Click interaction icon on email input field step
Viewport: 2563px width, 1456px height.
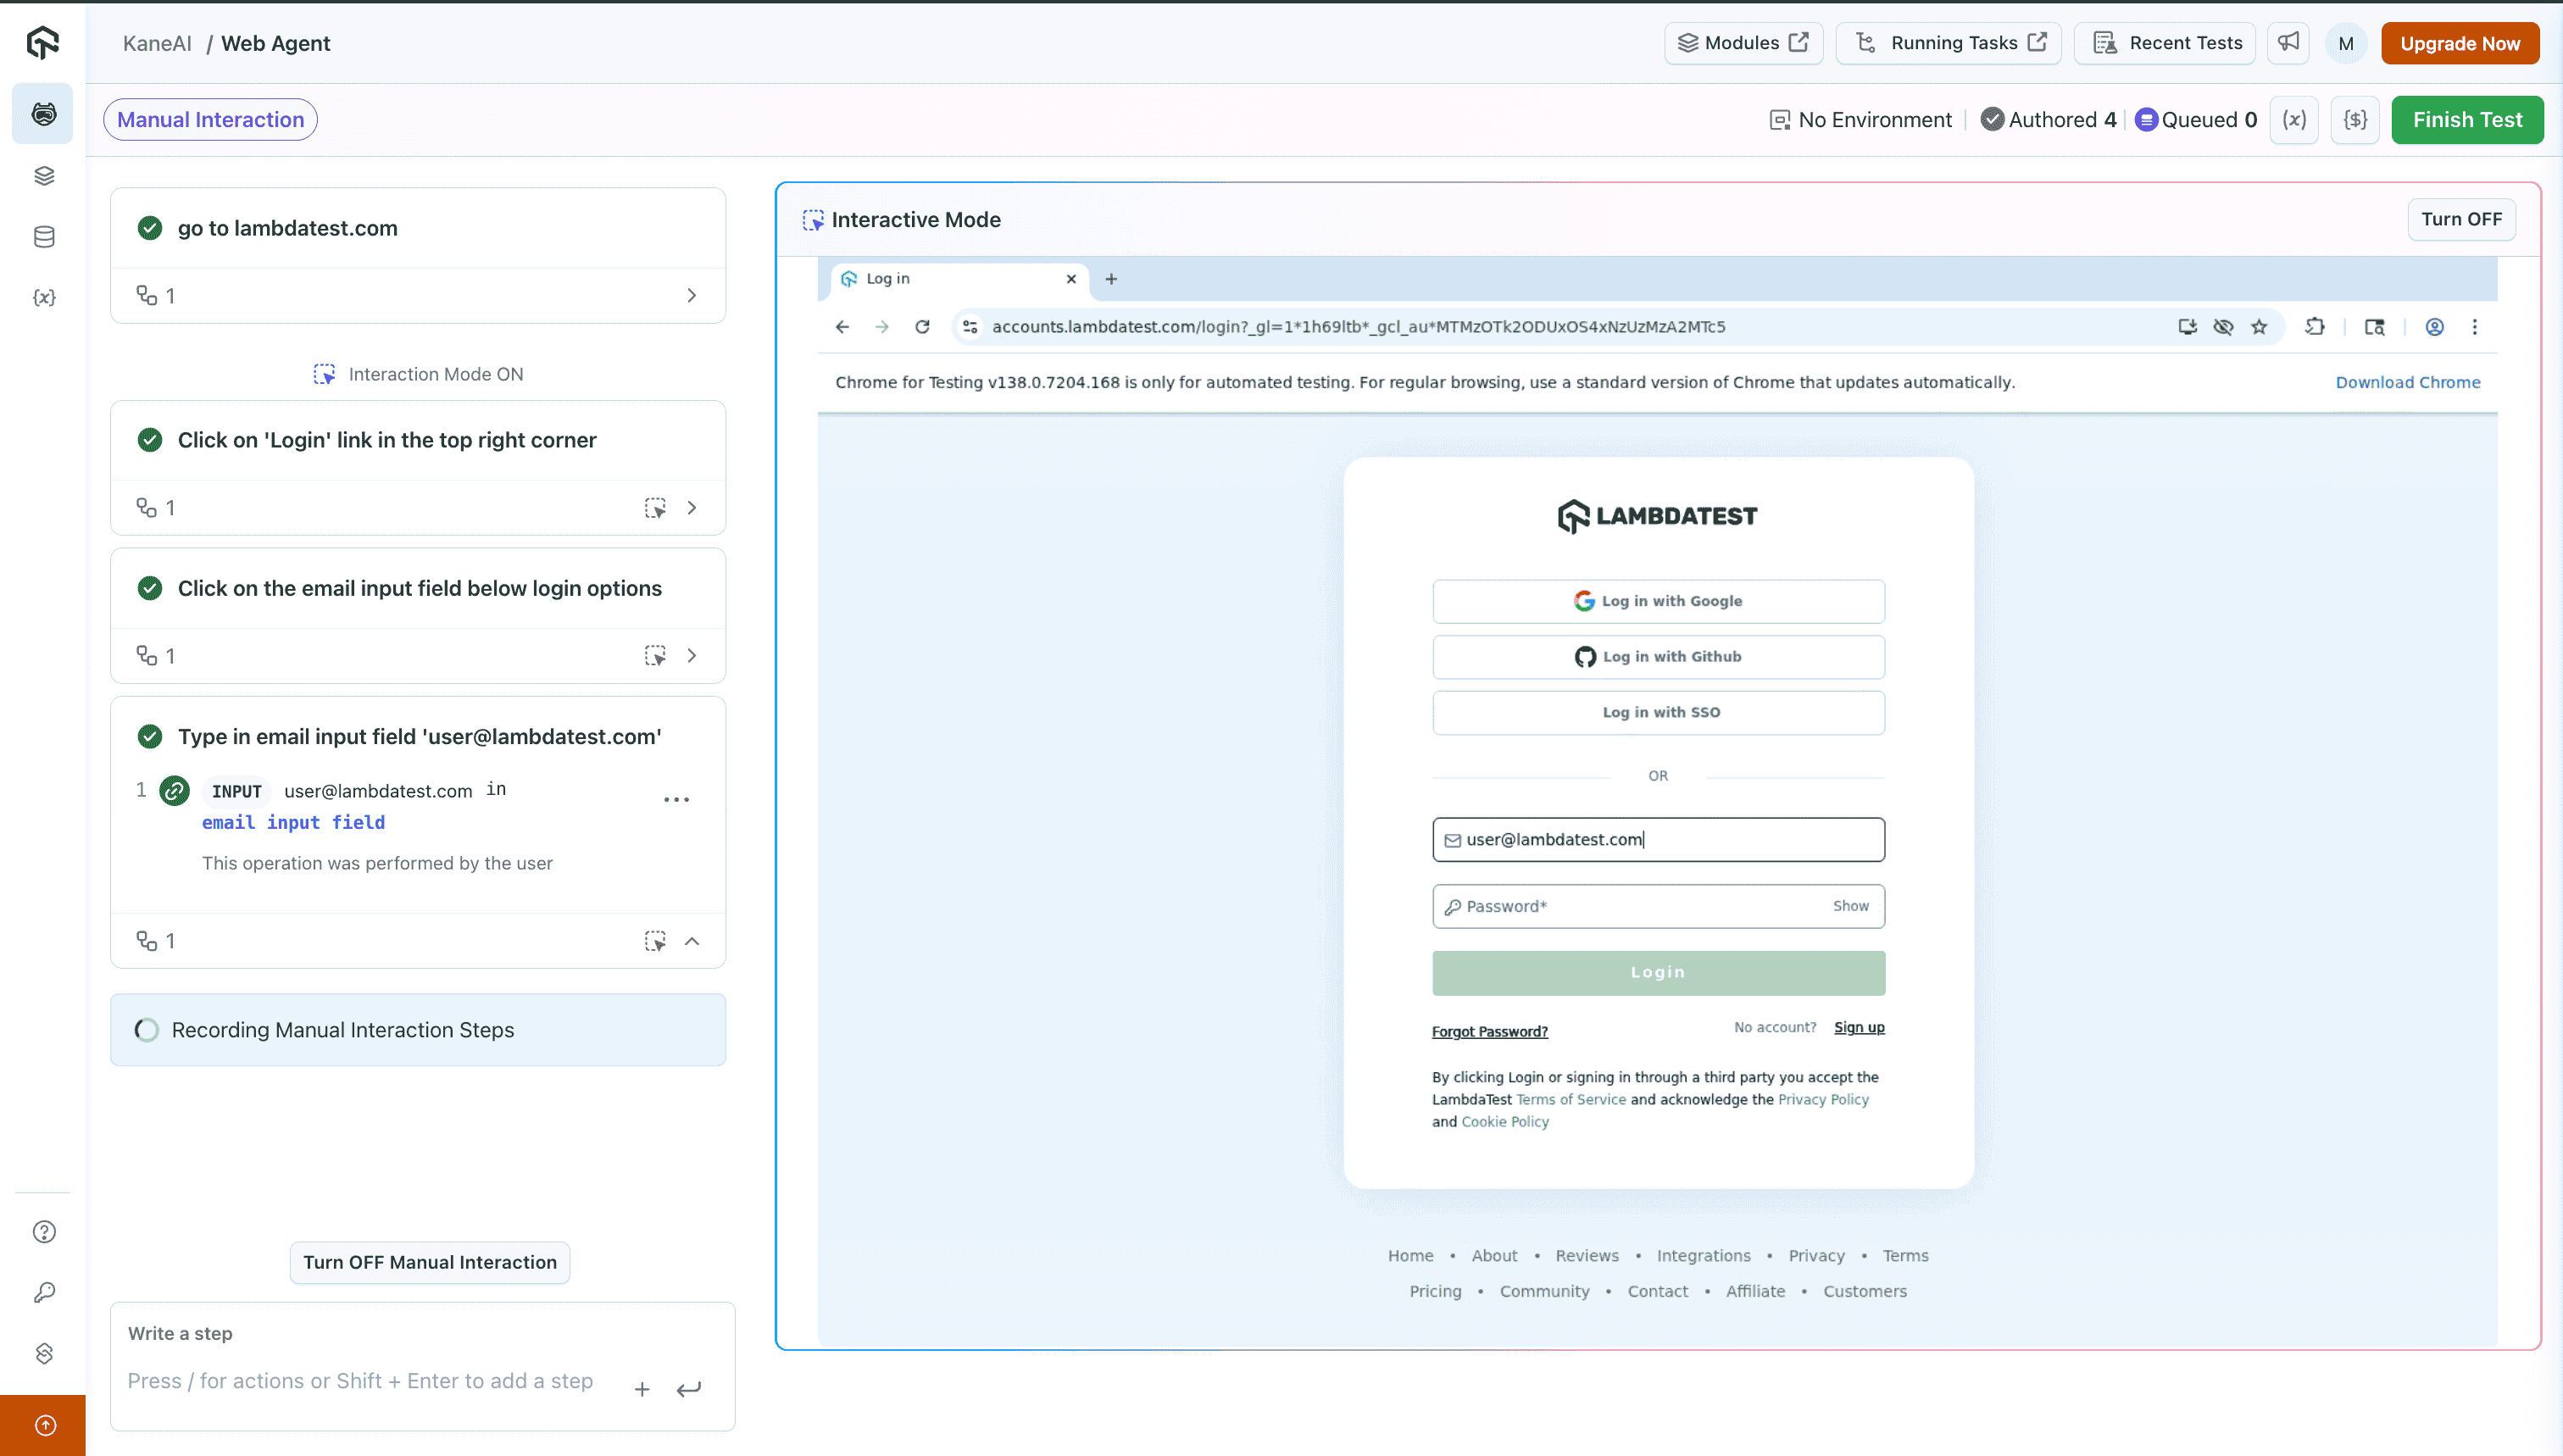tap(655, 656)
